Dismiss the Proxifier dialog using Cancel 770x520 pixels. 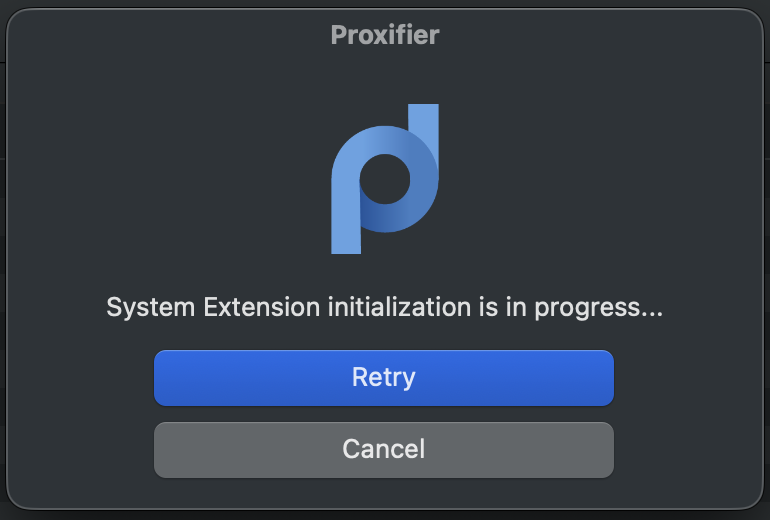(x=384, y=449)
